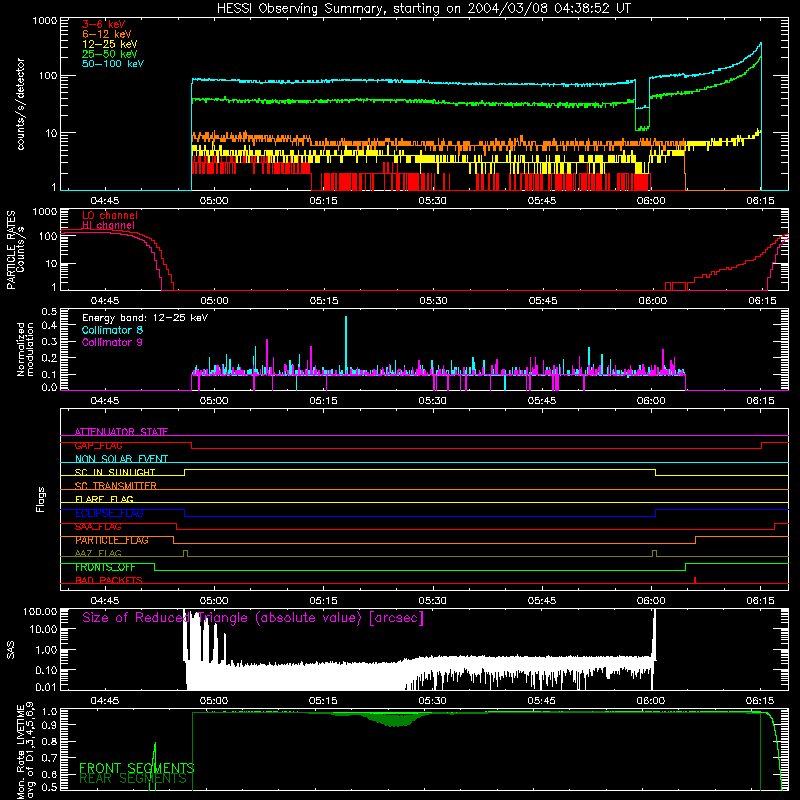The width and height of the screenshot is (800, 800).
Task: Click the 05:45 tick label under the Flags plot
Action: click(x=542, y=601)
